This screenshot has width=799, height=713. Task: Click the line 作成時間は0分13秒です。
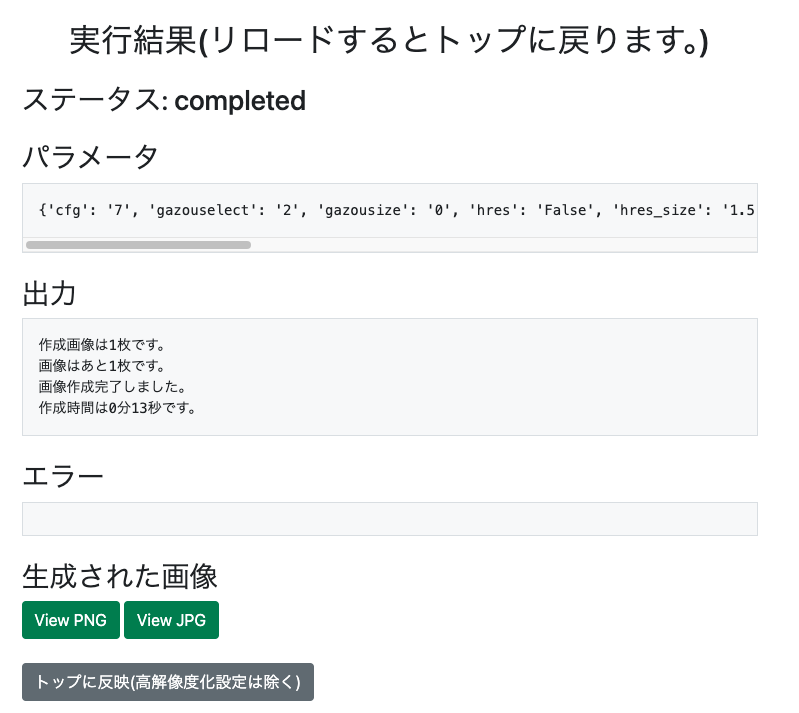click(x=118, y=408)
